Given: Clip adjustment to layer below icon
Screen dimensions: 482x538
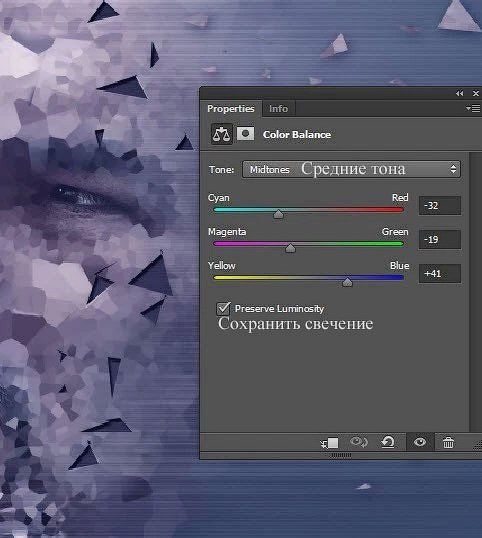Looking at the screenshot, I should coord(329,443).
